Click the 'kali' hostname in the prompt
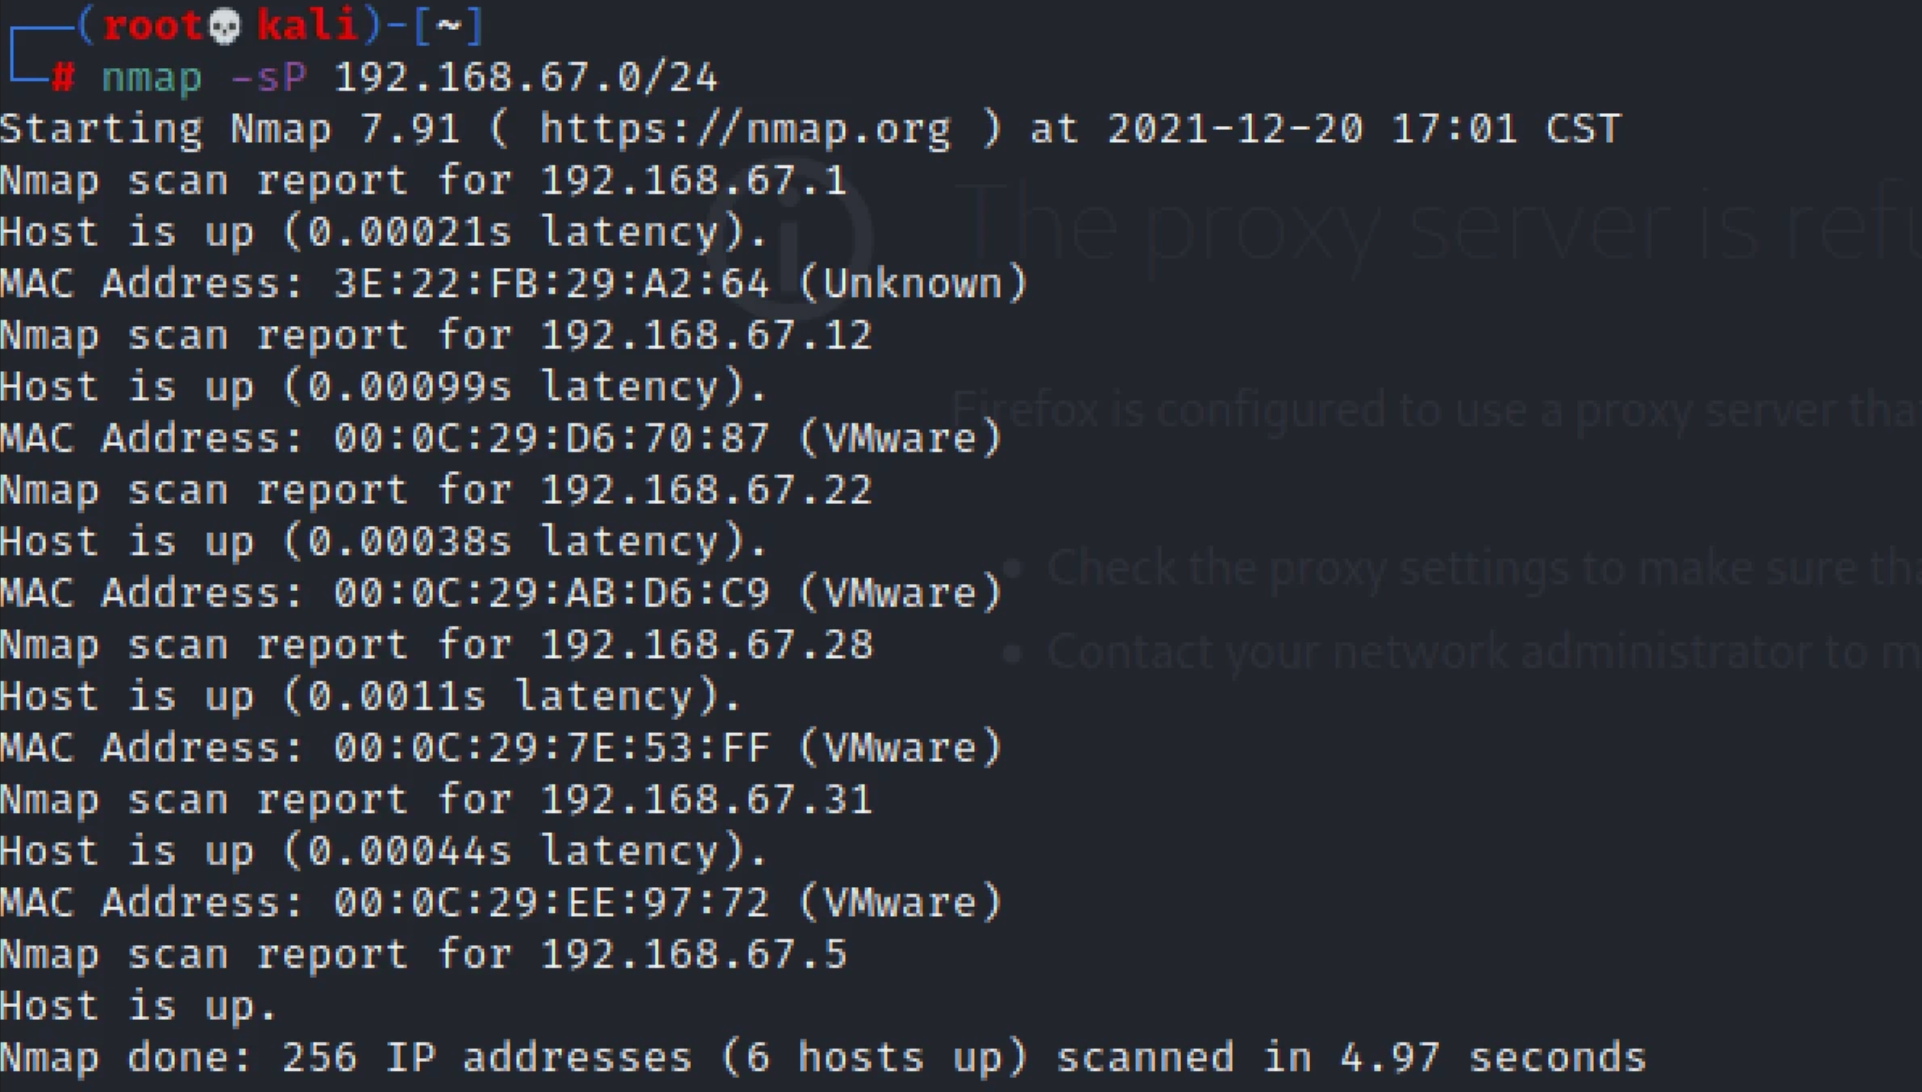 click(307, 26)
